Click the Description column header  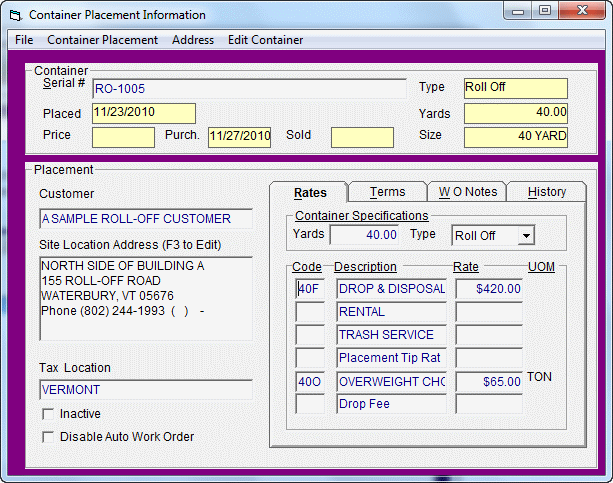[x=365, y=267]
